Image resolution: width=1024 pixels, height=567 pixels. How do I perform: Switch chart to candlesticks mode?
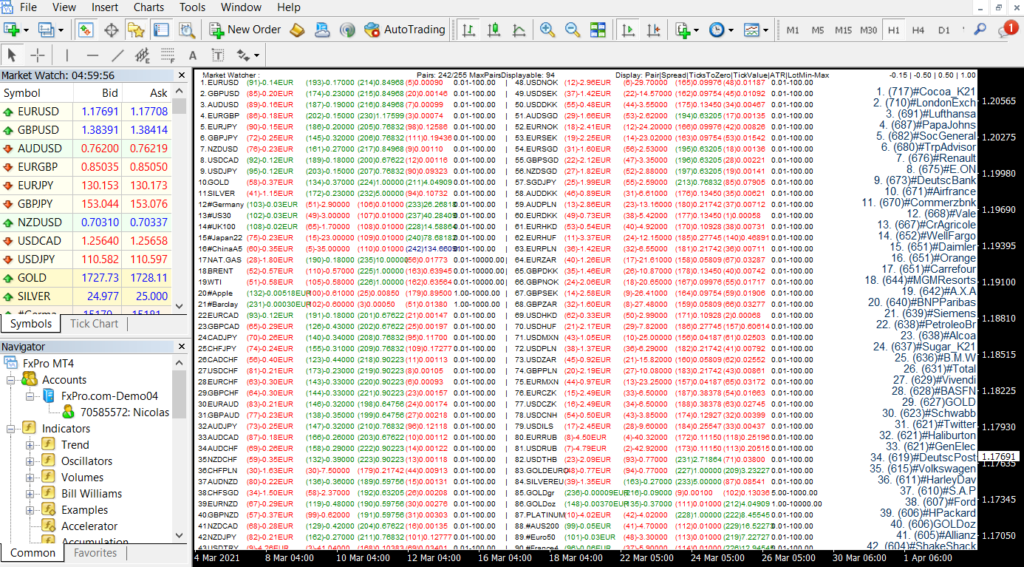point(494,29)
